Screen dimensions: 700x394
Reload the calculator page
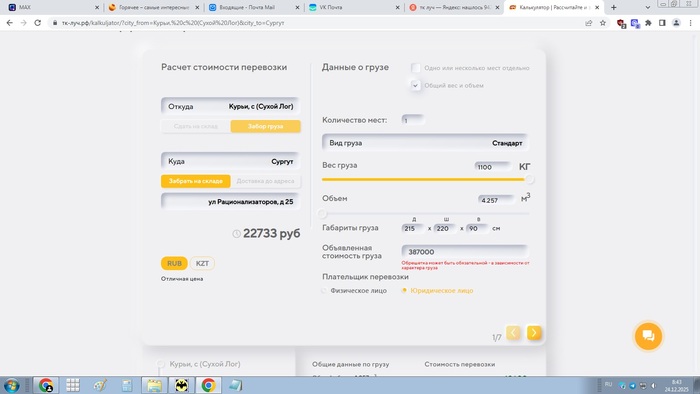38,23
